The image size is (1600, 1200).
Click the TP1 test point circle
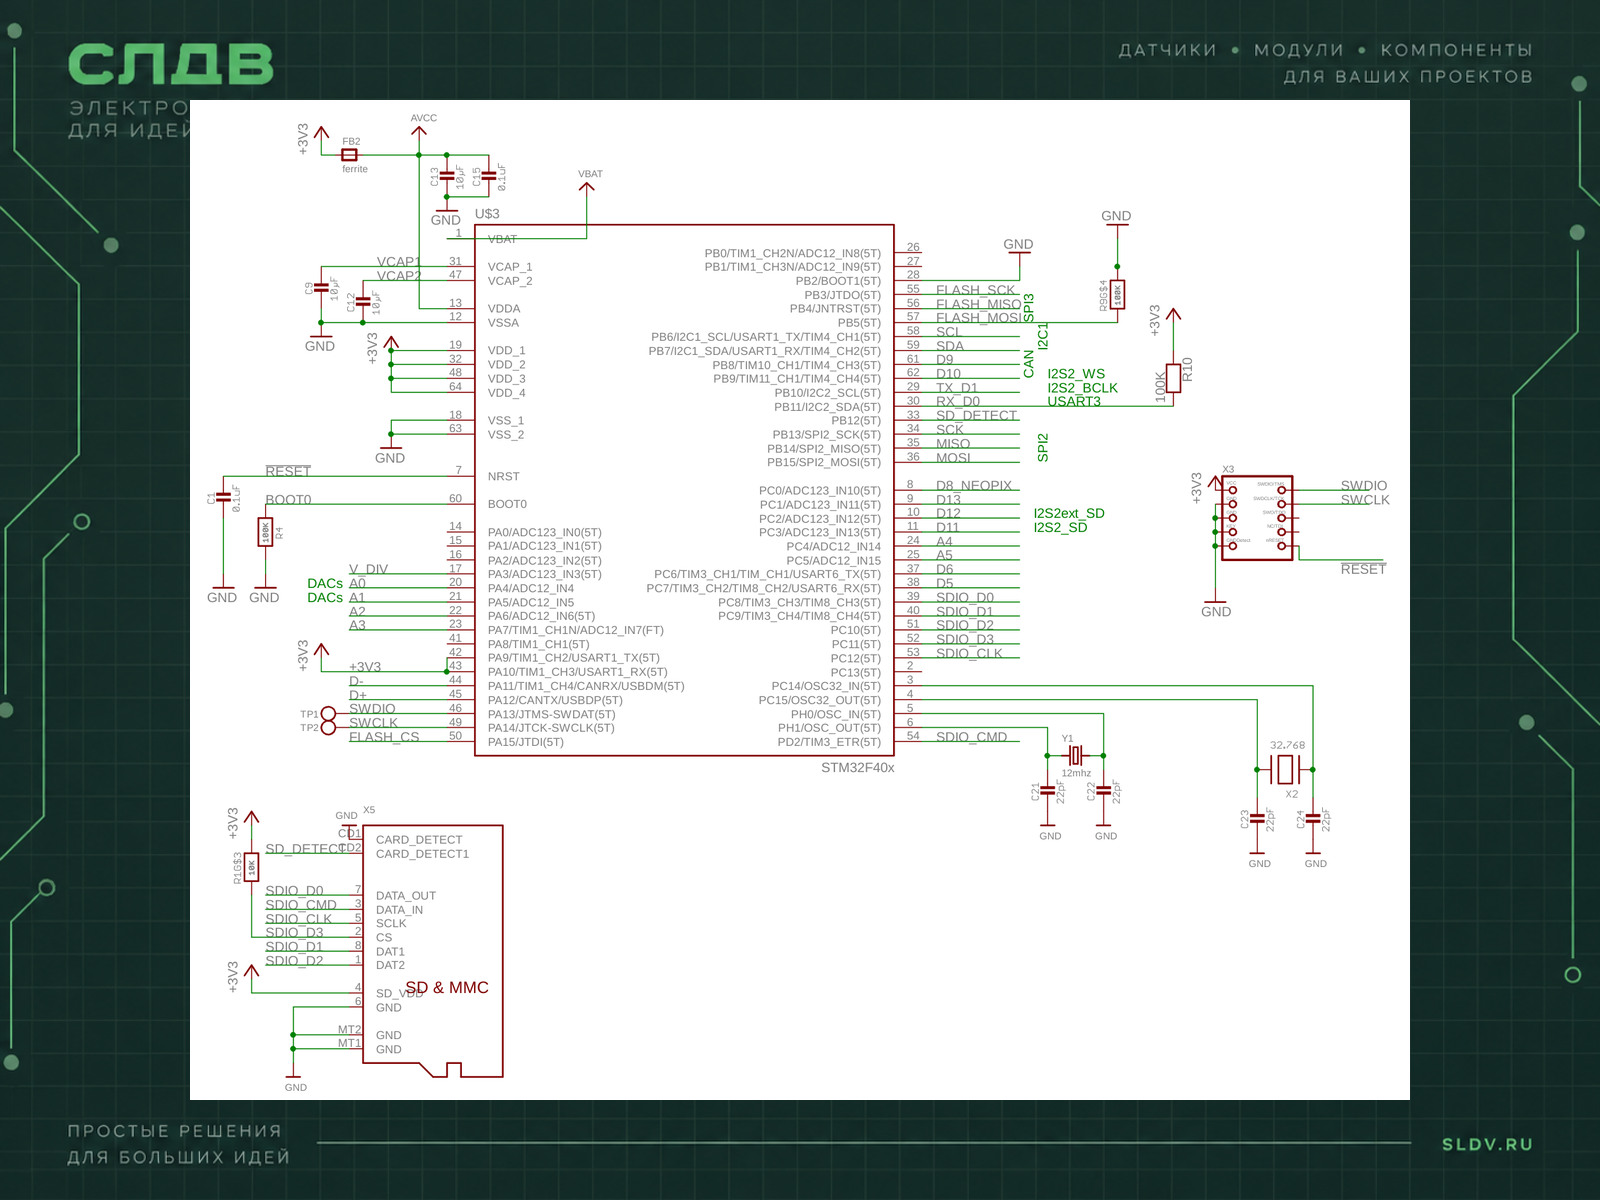(328, 714)
